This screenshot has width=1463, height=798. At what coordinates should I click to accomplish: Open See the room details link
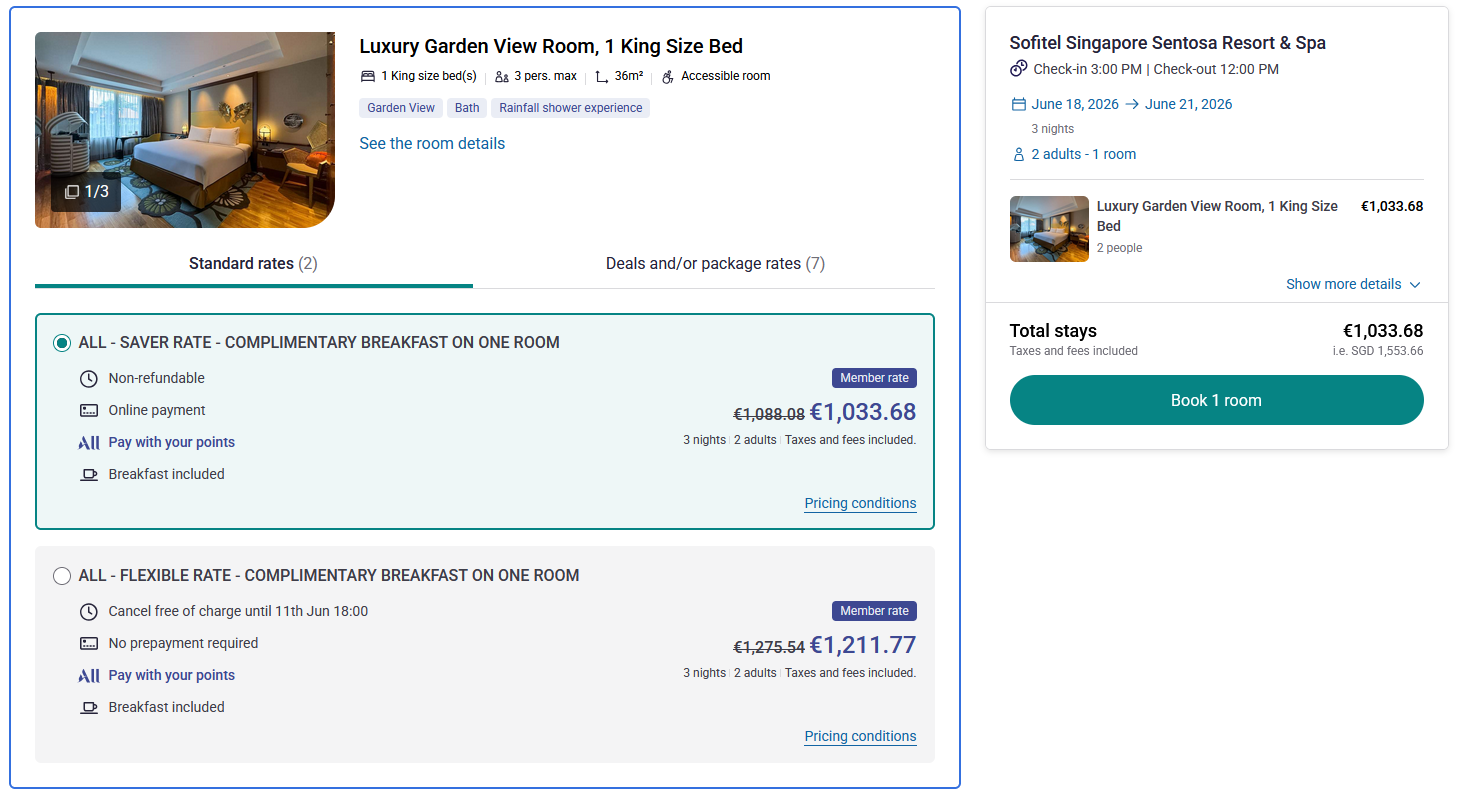coord(432,143)
